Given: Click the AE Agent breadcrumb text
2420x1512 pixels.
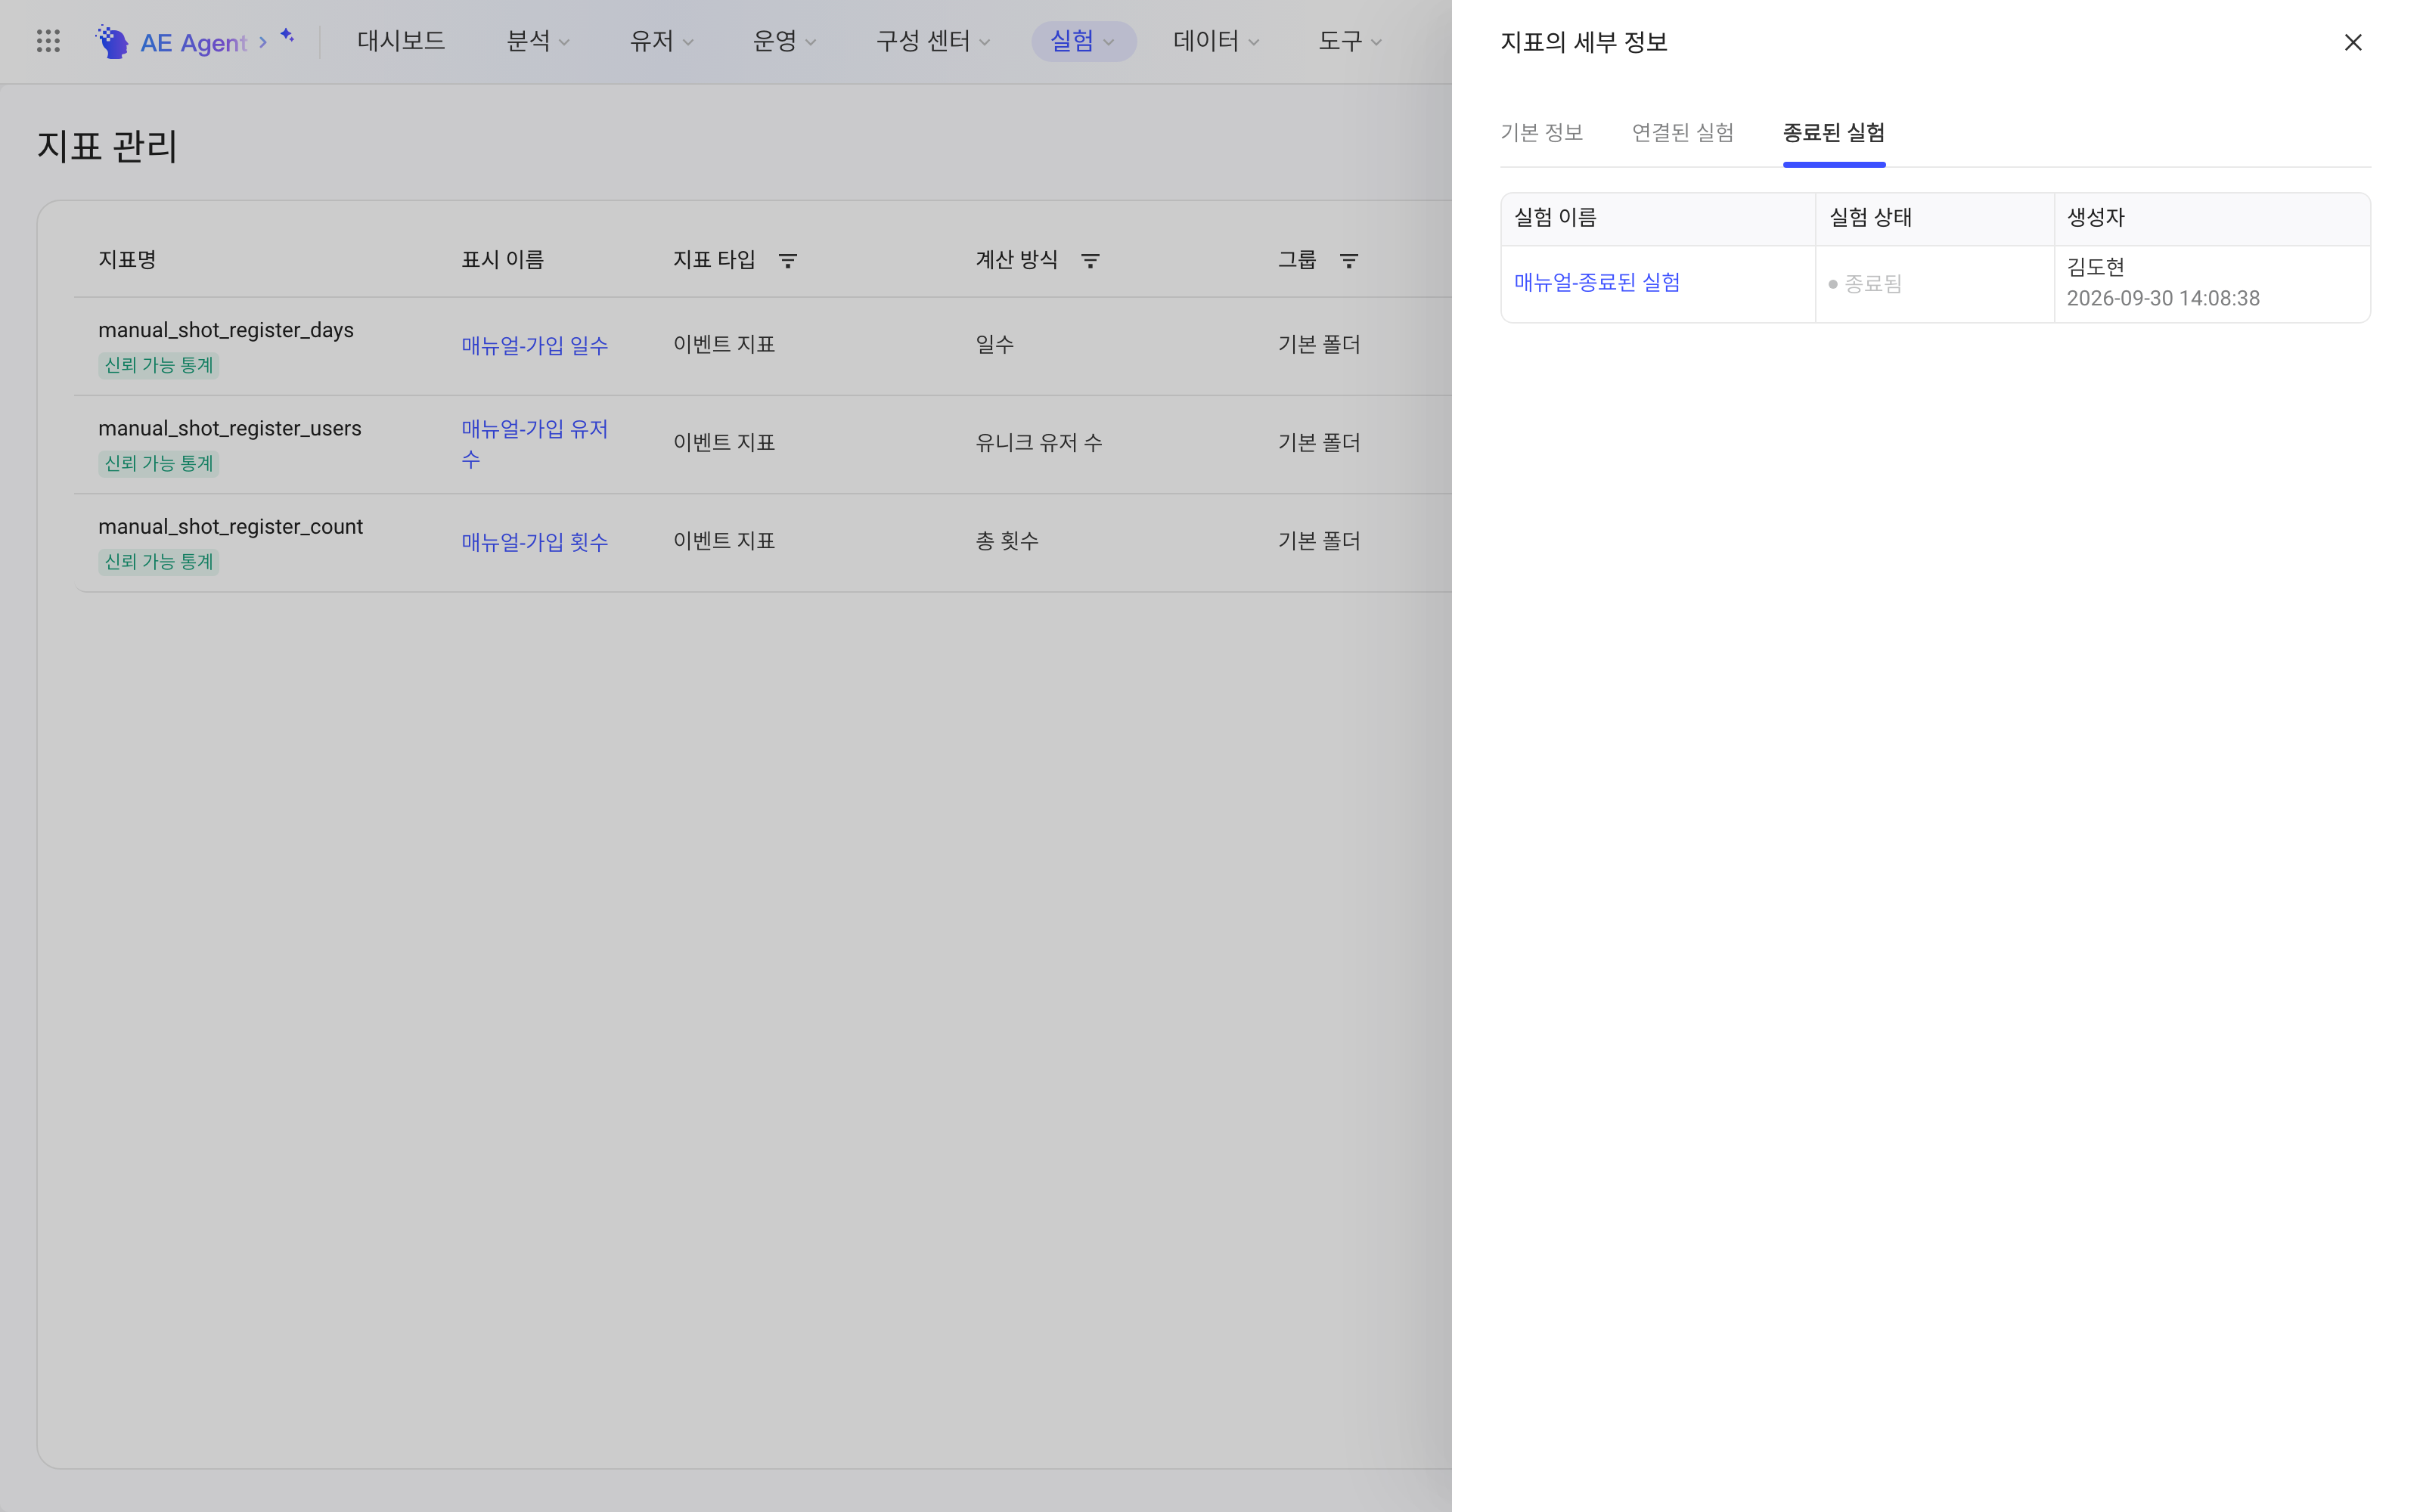Looking at the screenshot, I should pos(193,42).
